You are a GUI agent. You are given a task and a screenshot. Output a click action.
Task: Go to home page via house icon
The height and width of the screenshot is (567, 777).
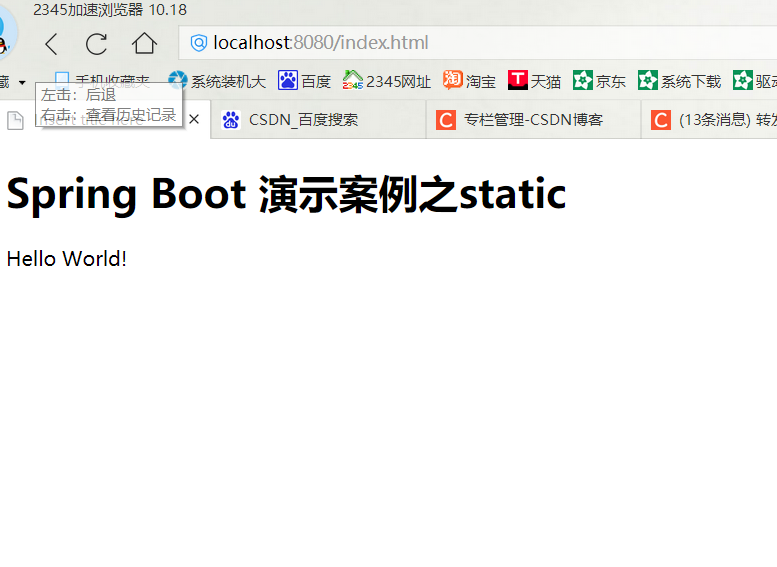point(144,43)
